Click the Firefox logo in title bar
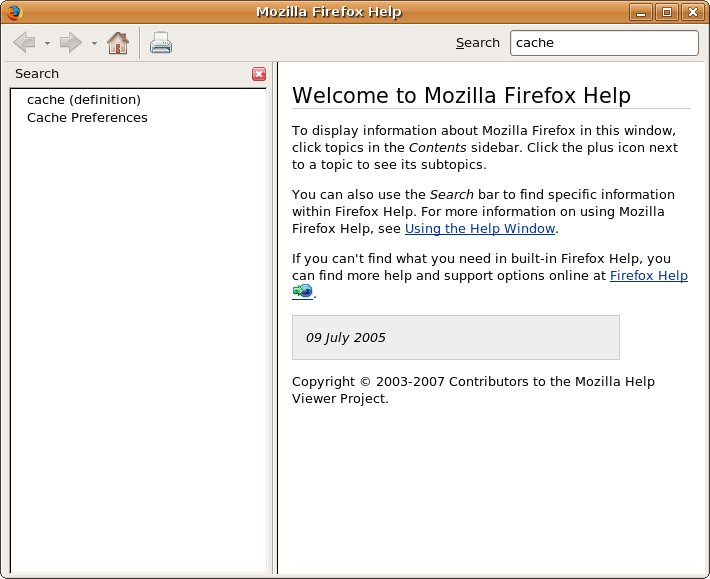The image size is (710, 579). [14, 12]
